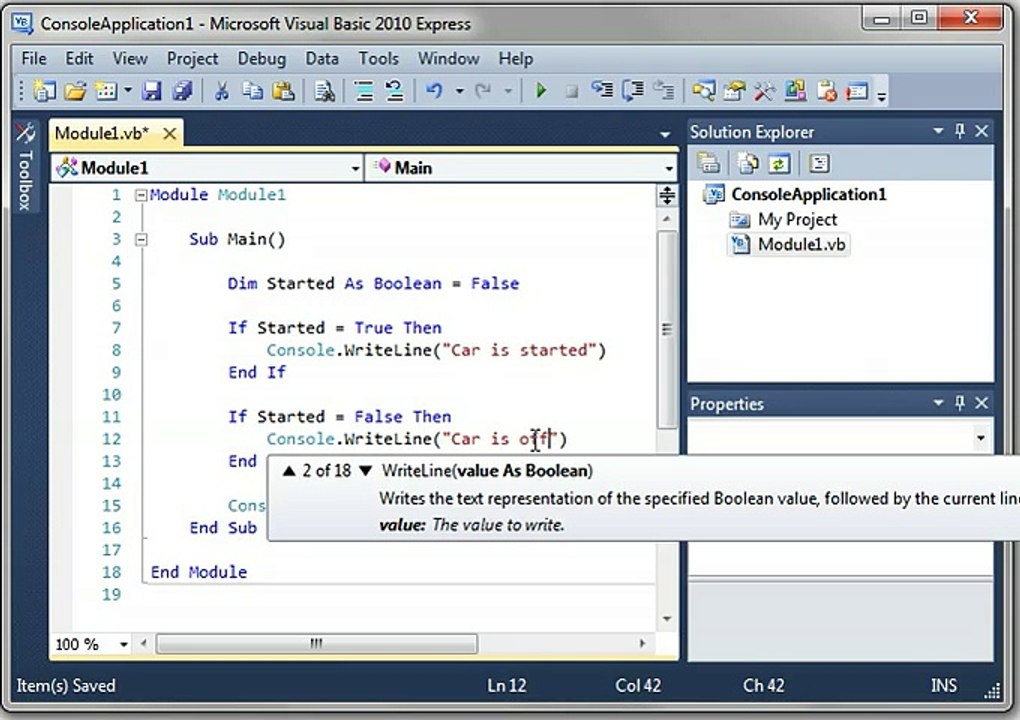
Task: Click the Cut scissors icon
Action: tap(221, 91)
